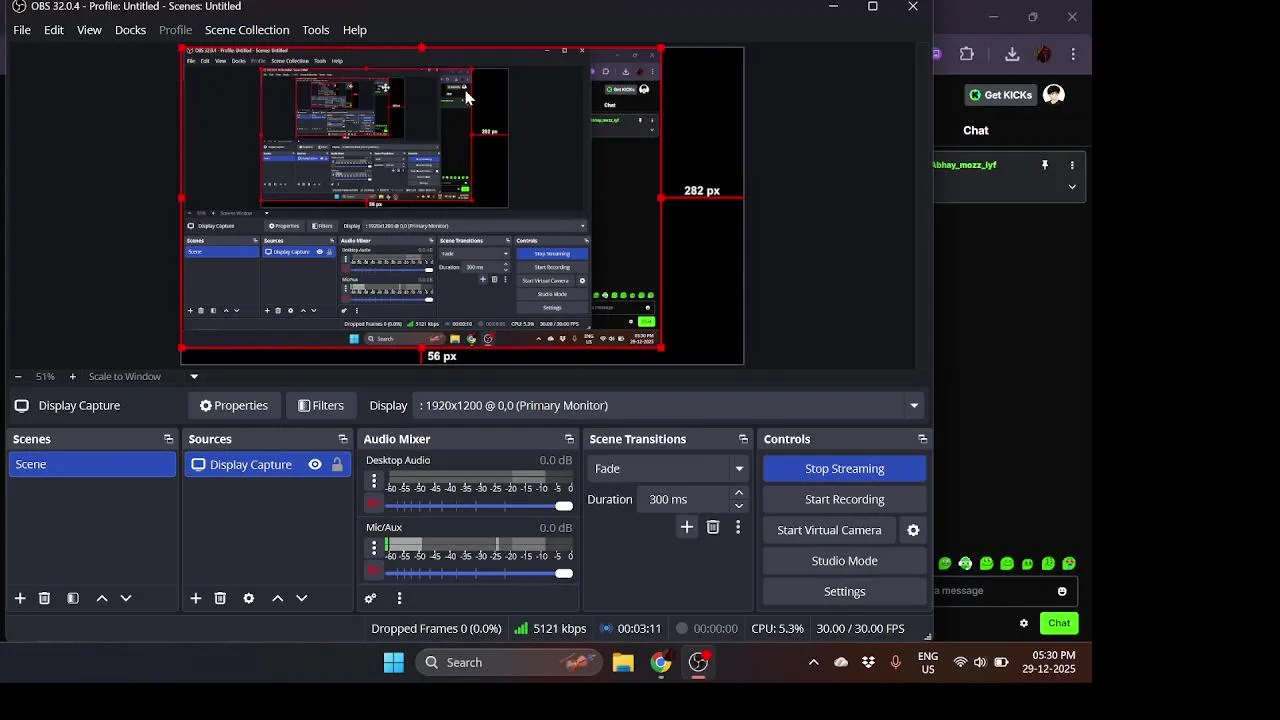Move the source up
1280x720 pixels.
[278, 598]
